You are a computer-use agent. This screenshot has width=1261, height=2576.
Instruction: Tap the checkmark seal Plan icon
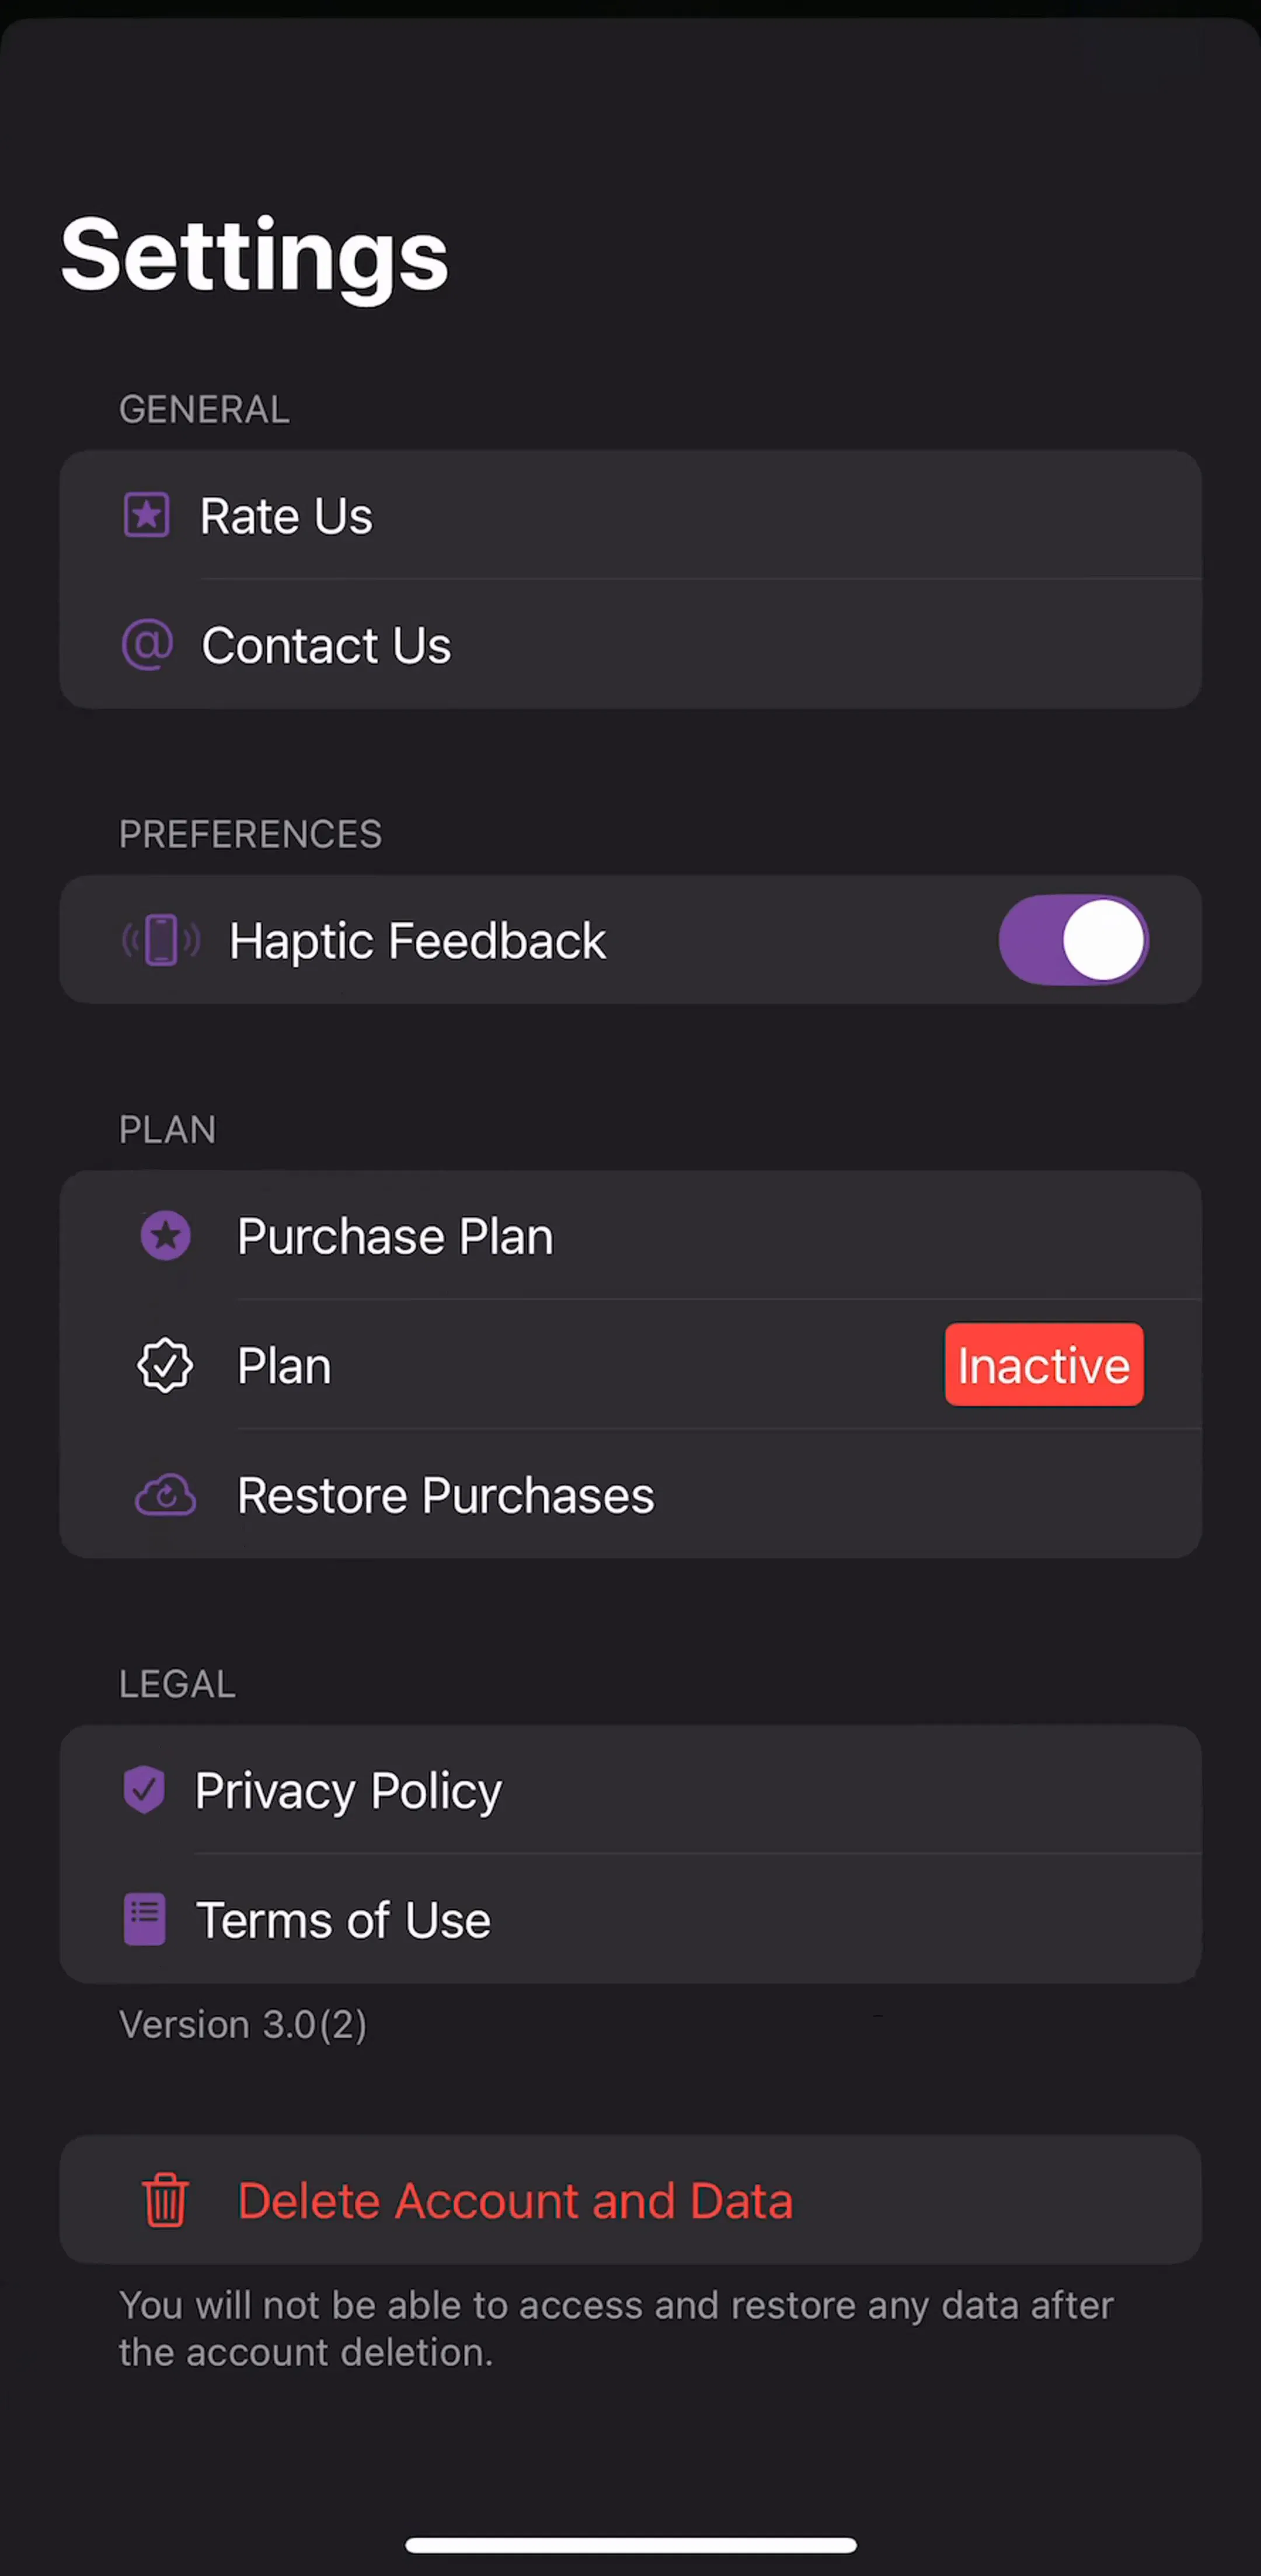click(165, 1365)
